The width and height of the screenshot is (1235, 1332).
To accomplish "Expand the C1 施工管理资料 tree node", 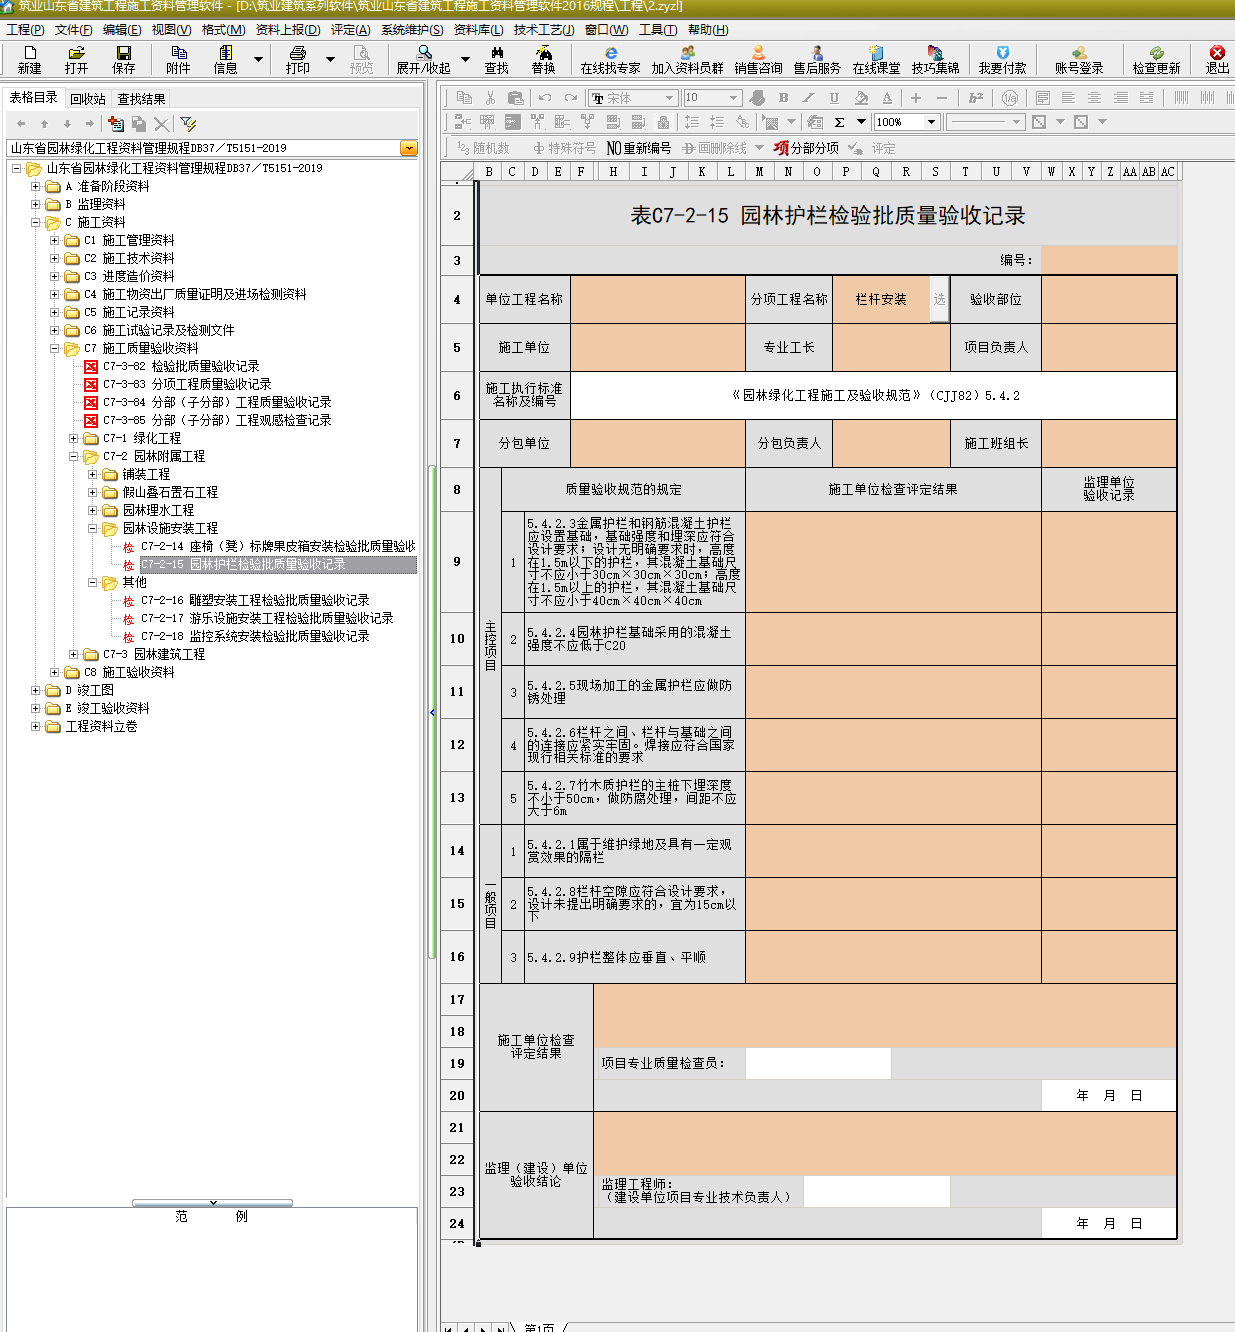I will click(55, 240).
